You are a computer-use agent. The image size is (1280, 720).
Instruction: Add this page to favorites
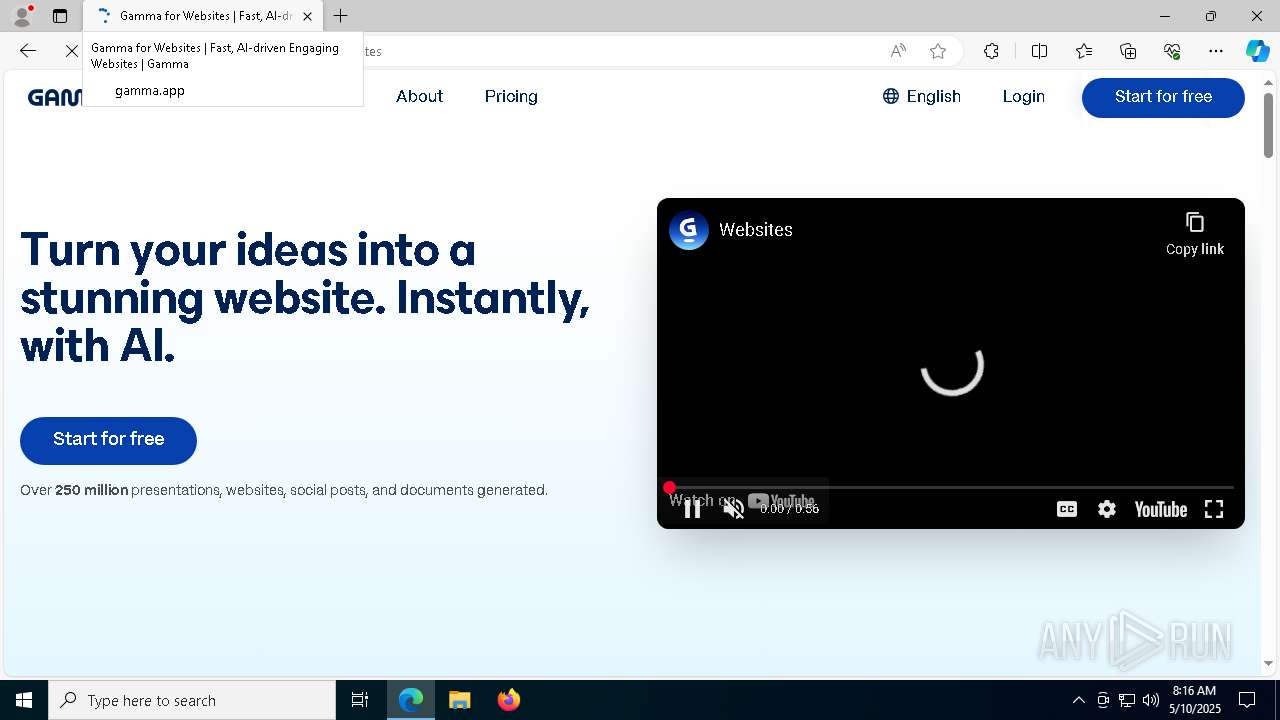[x=938, y=51]
